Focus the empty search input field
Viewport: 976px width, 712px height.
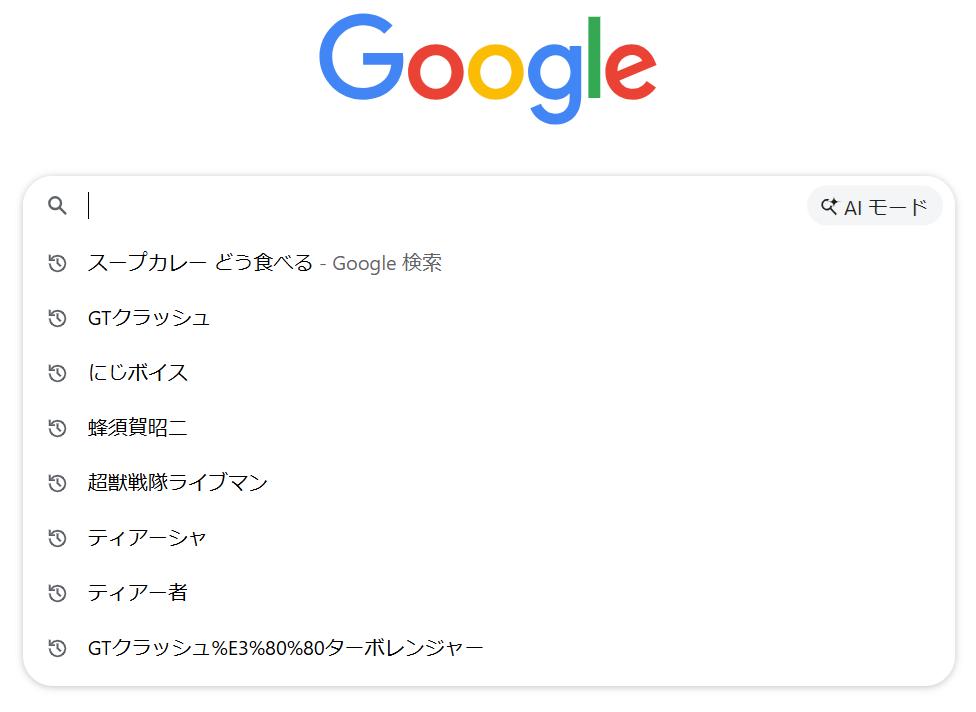(x=440, y=206)
